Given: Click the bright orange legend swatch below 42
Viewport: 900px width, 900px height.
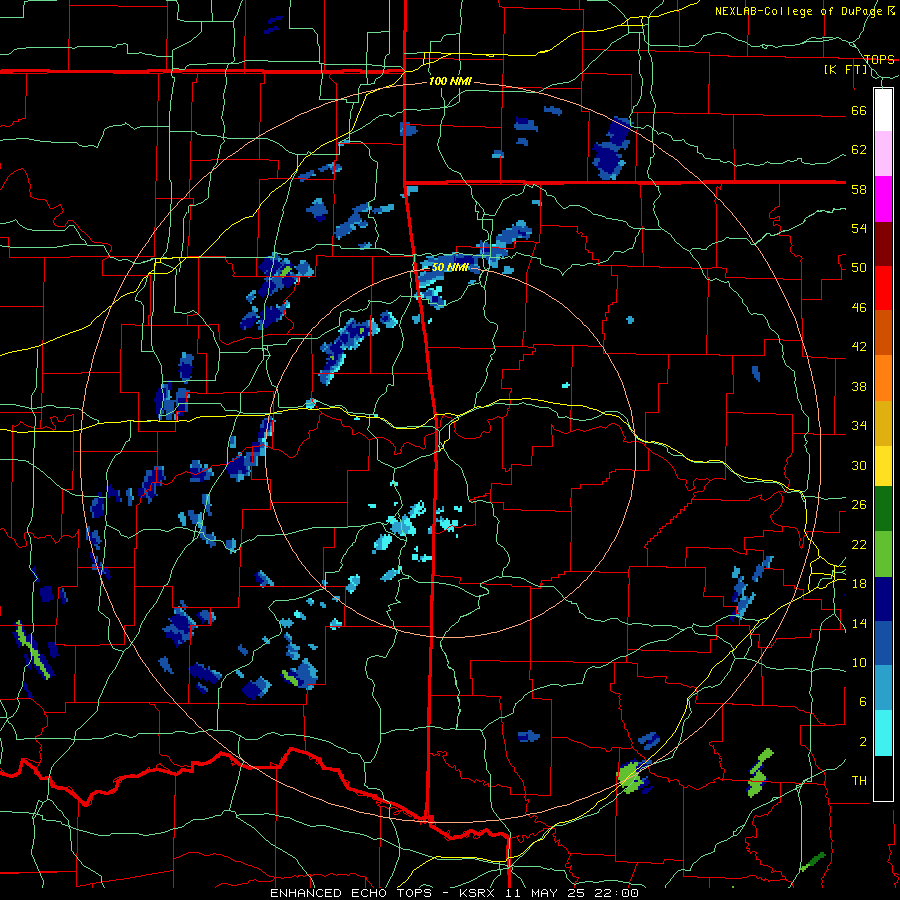Looking at the screenshot, I should click(x=883, y=378).
